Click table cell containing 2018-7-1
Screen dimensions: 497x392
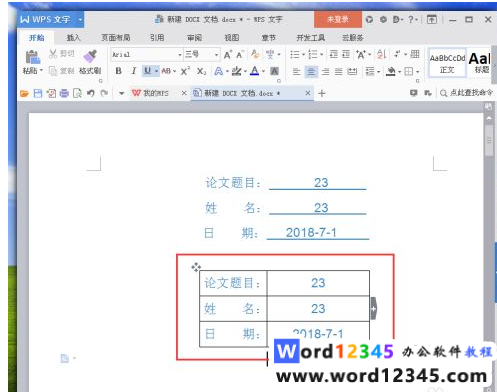318,334
